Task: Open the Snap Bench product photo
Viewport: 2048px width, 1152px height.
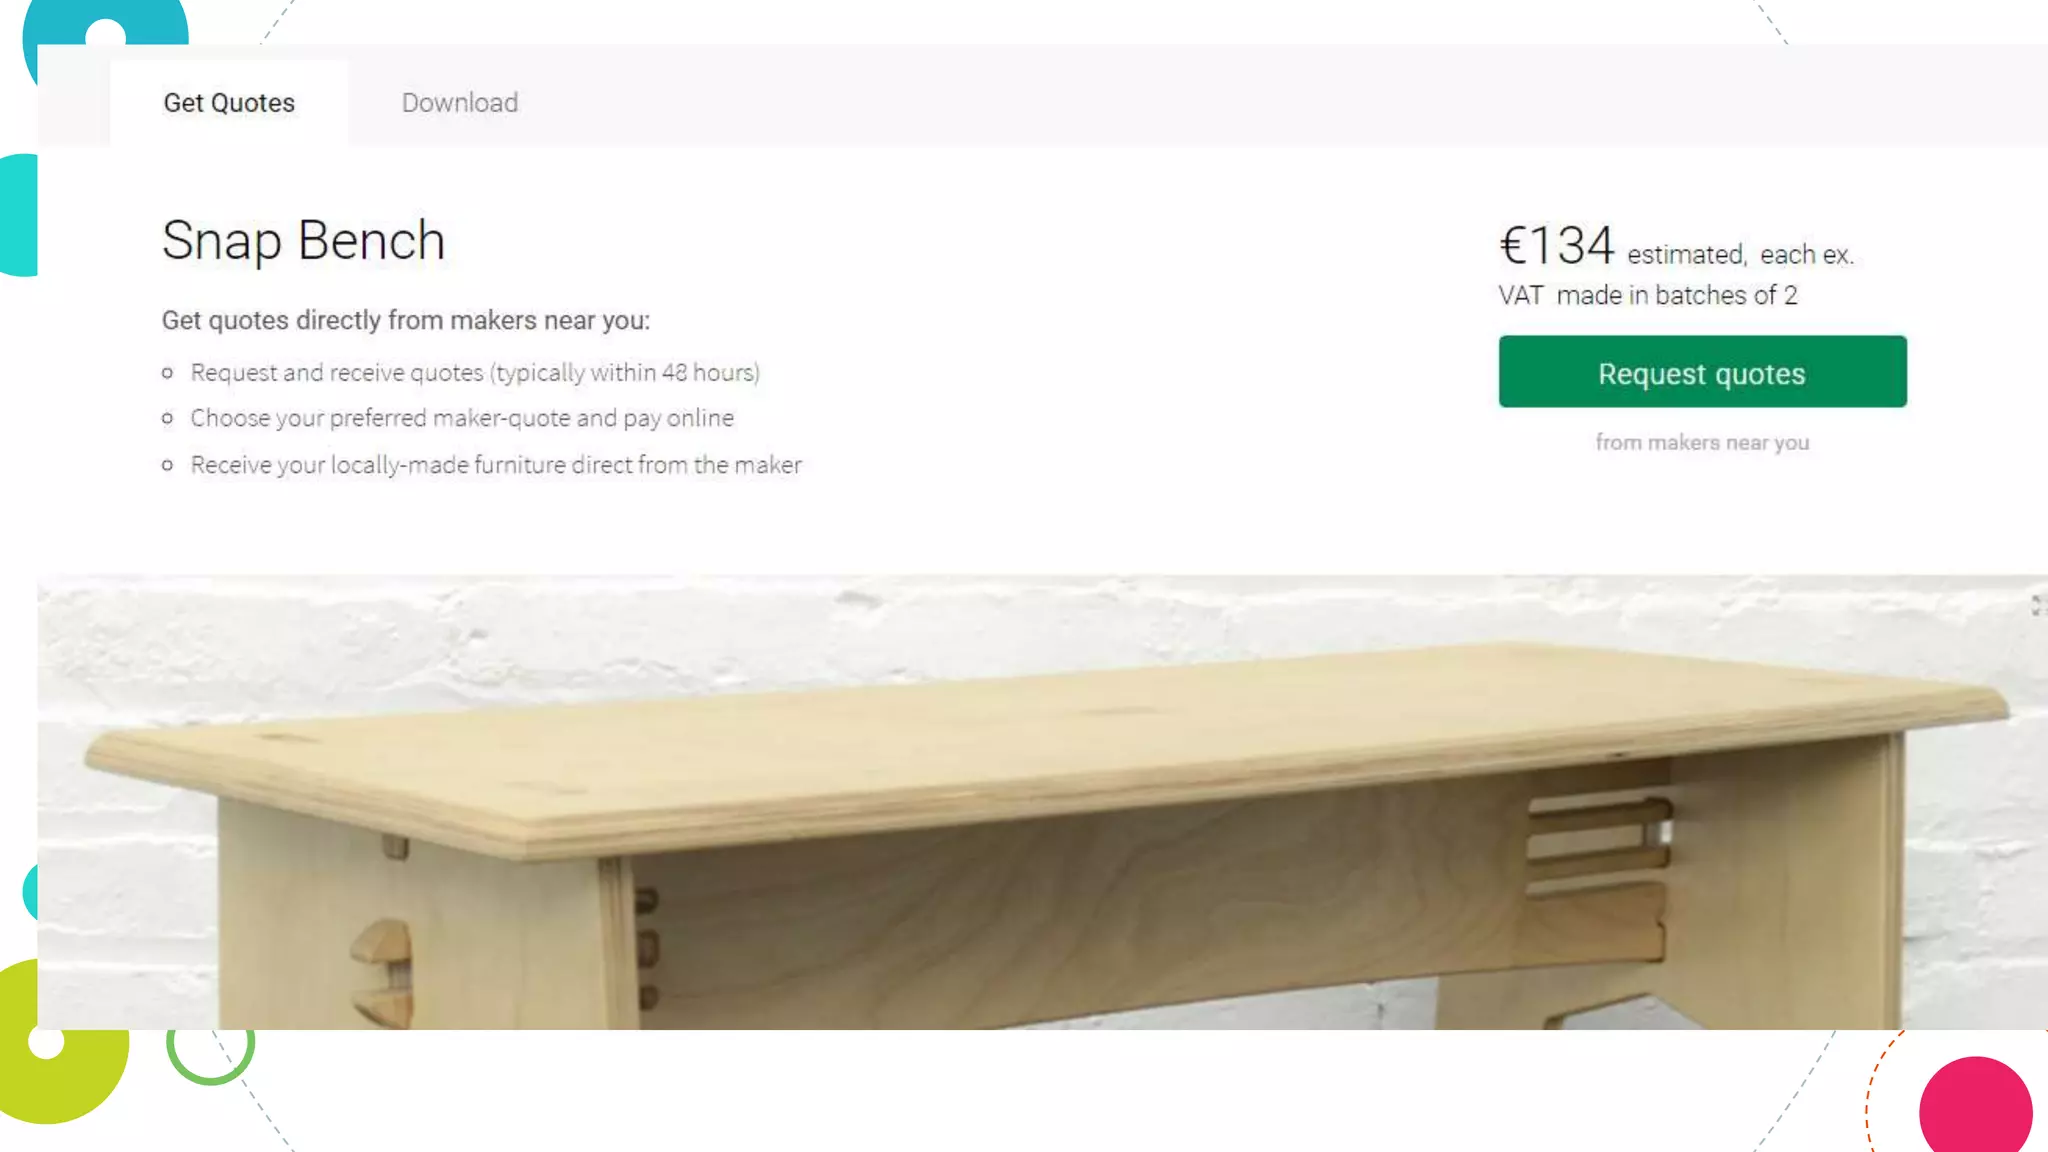Action: 1042,802
